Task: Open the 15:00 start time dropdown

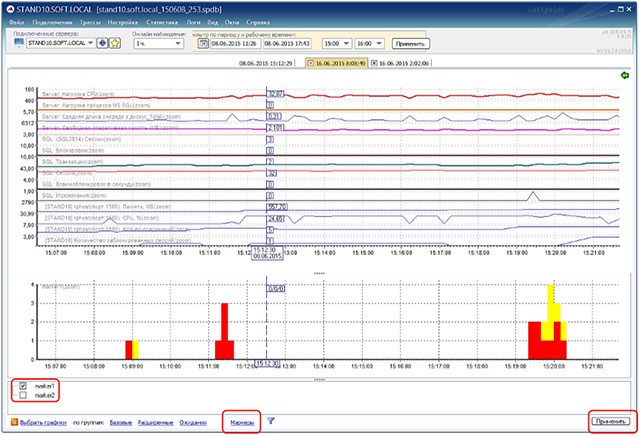Action: [x=344, y=44]
